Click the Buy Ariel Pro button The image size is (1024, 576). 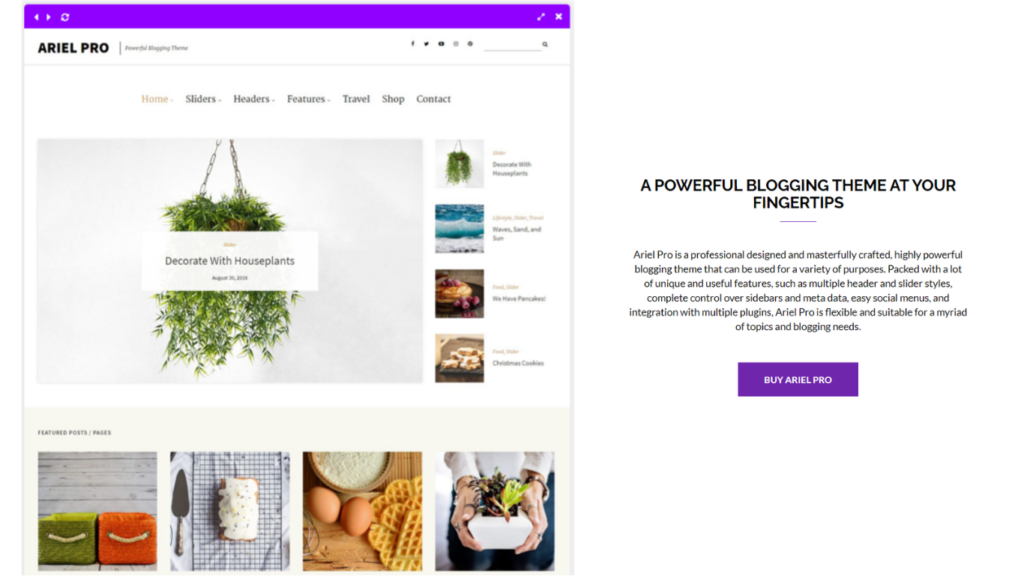[797, 379]
